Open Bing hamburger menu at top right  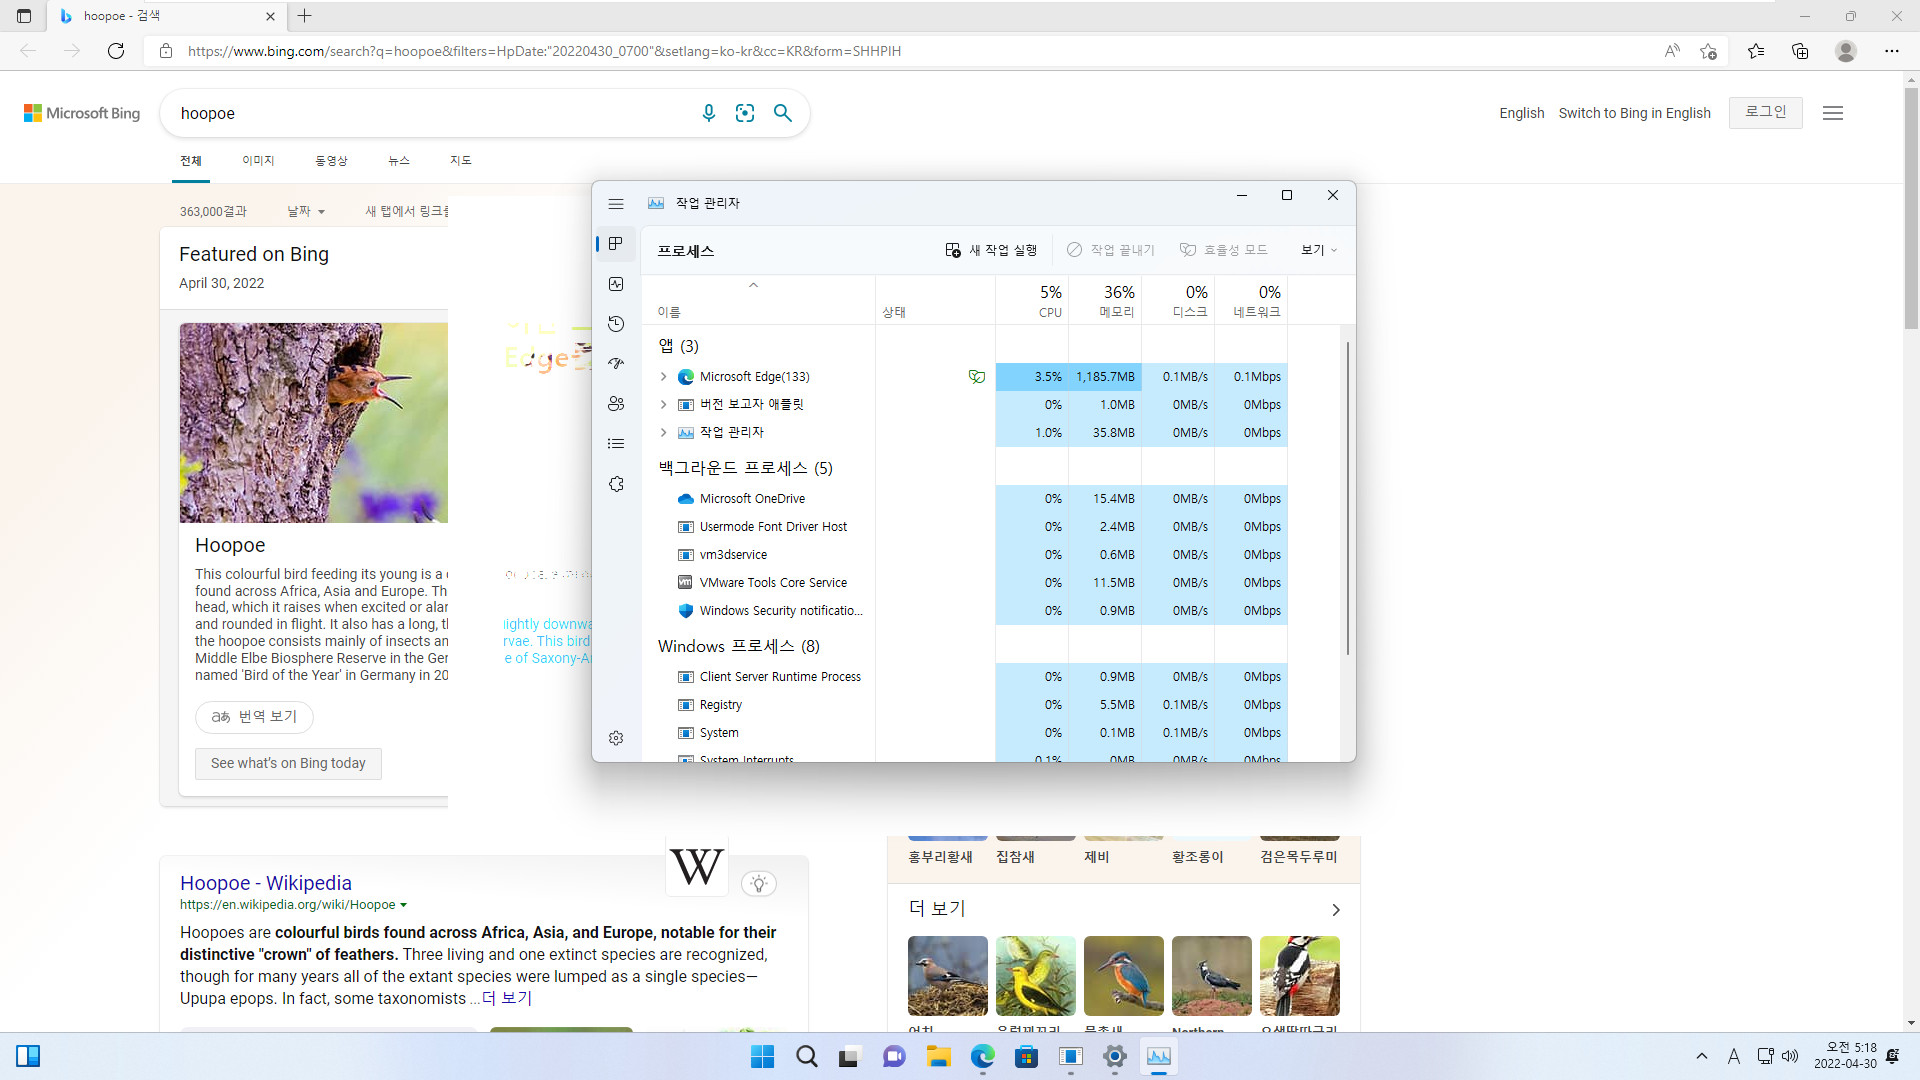pos(1833,113)
